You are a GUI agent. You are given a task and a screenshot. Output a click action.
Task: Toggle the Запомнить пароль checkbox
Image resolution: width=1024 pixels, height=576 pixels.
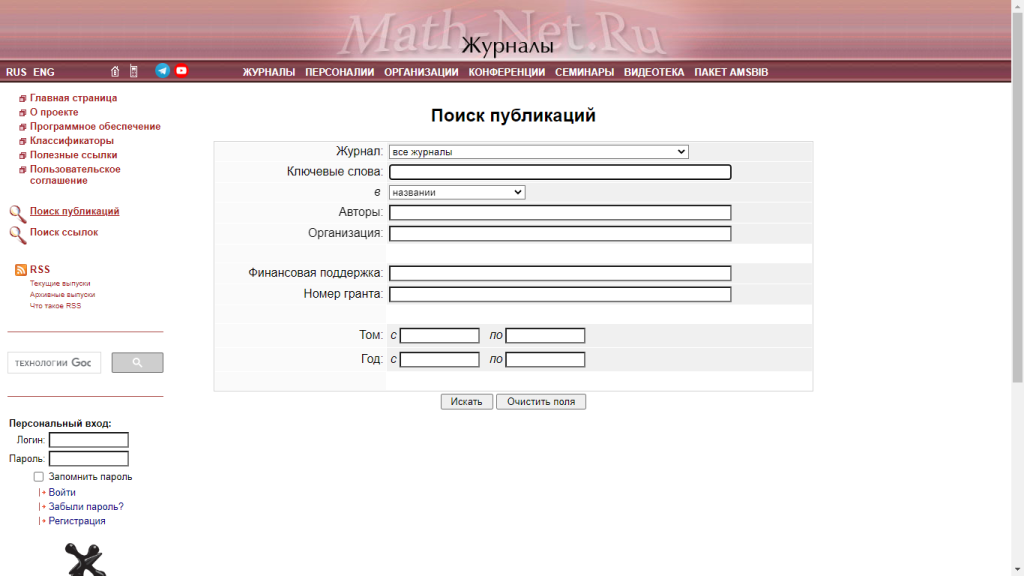click(x=39, y=477)
